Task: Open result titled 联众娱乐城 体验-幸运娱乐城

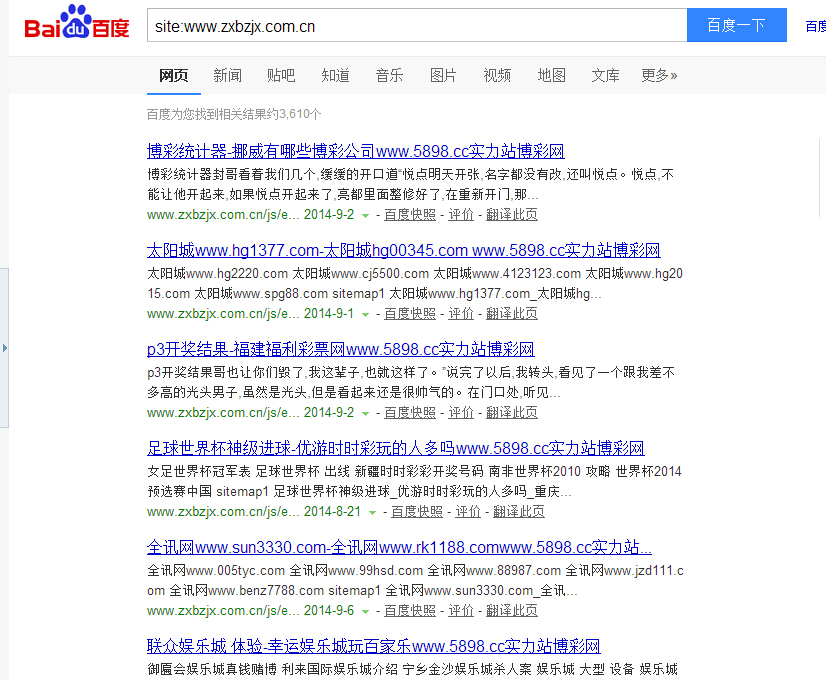Action: (x=373, y=646)
